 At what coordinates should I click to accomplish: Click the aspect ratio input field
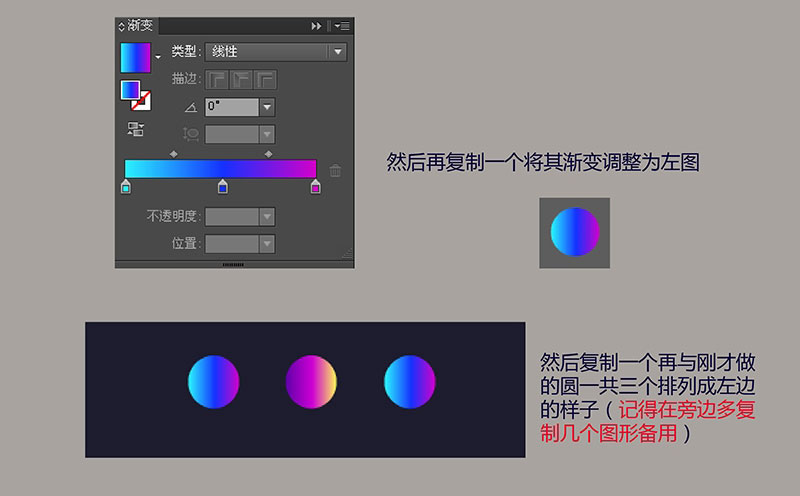(232, 135)
